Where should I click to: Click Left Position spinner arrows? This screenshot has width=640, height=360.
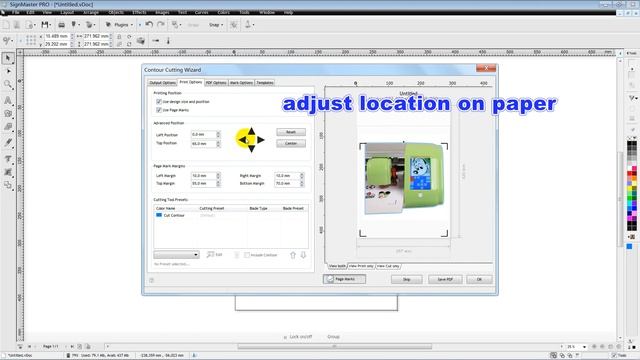pos(218,134)
